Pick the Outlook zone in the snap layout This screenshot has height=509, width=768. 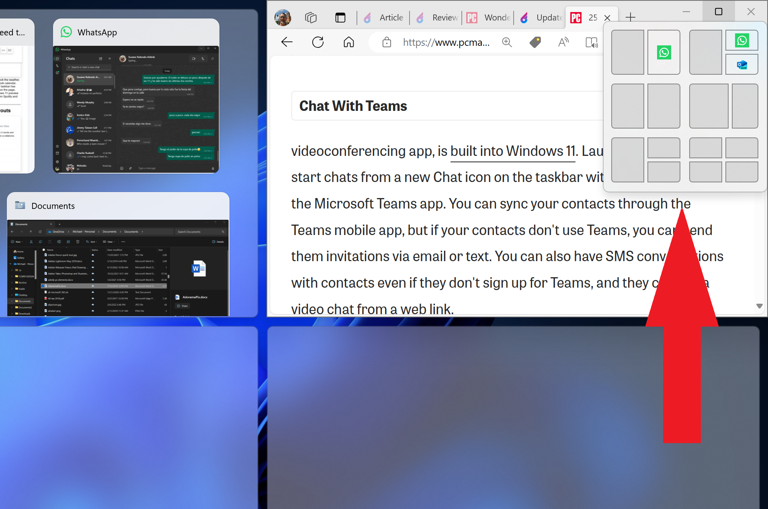[741, 65]
